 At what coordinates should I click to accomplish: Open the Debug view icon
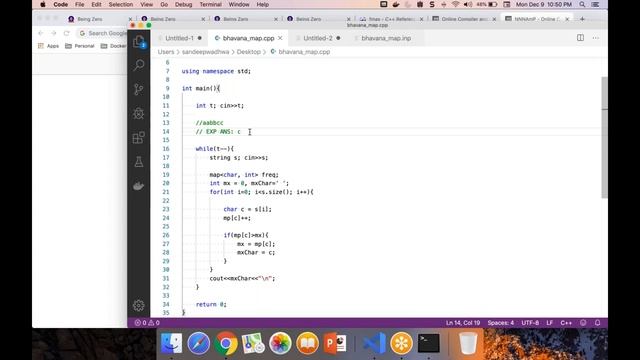click(x=139, y=113)
